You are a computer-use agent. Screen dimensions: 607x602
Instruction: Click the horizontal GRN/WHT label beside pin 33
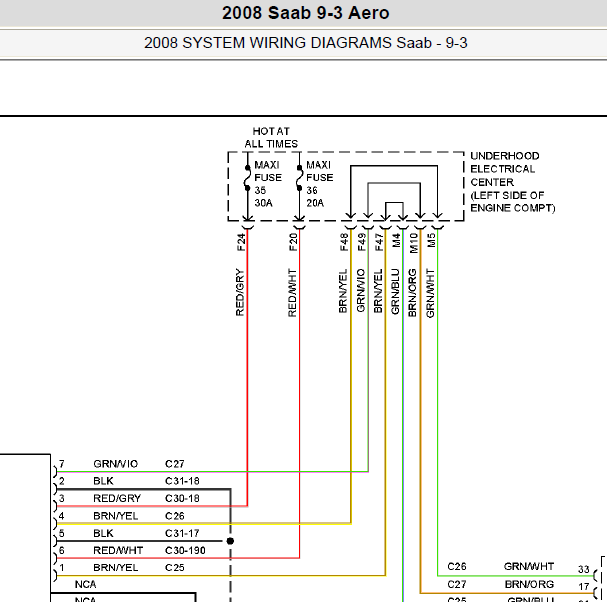[x=529, y=566]
